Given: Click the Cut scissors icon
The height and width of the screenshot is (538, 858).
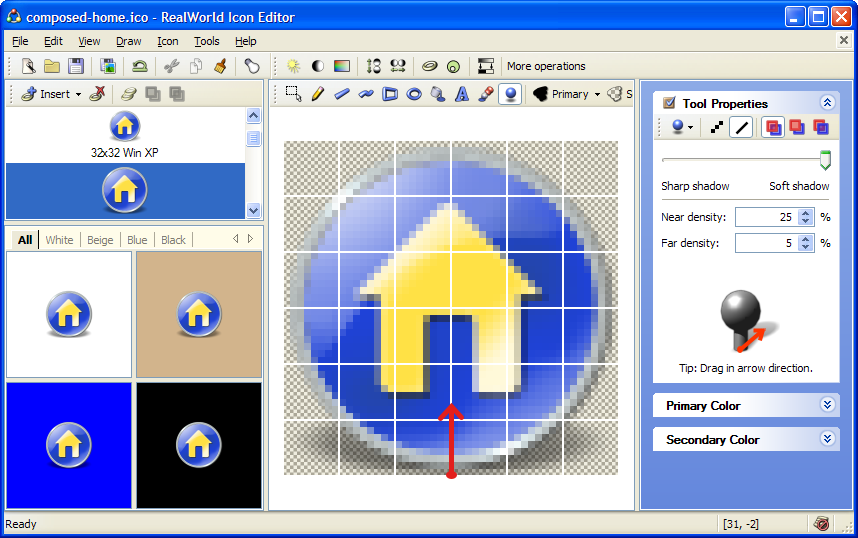Looking at the screenshot, I should pos(172,66).
